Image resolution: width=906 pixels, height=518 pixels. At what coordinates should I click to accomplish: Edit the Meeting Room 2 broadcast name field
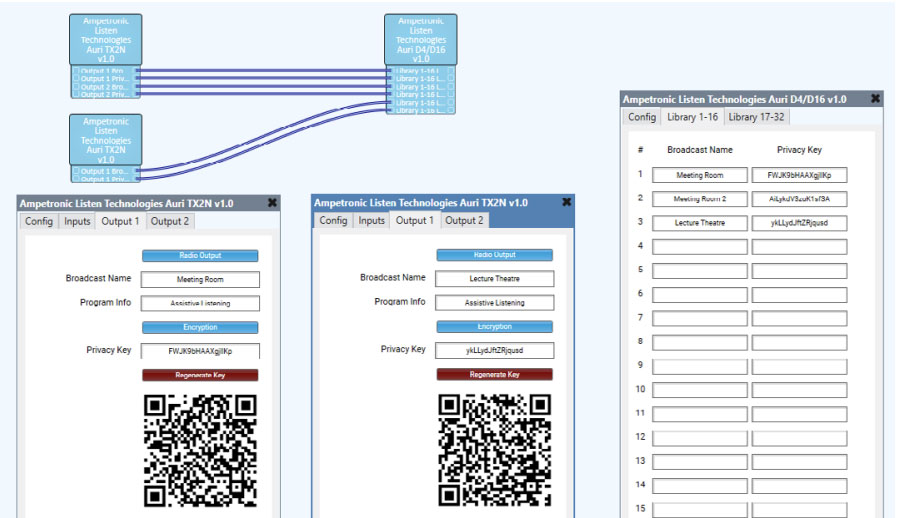[x=699, y=199]
